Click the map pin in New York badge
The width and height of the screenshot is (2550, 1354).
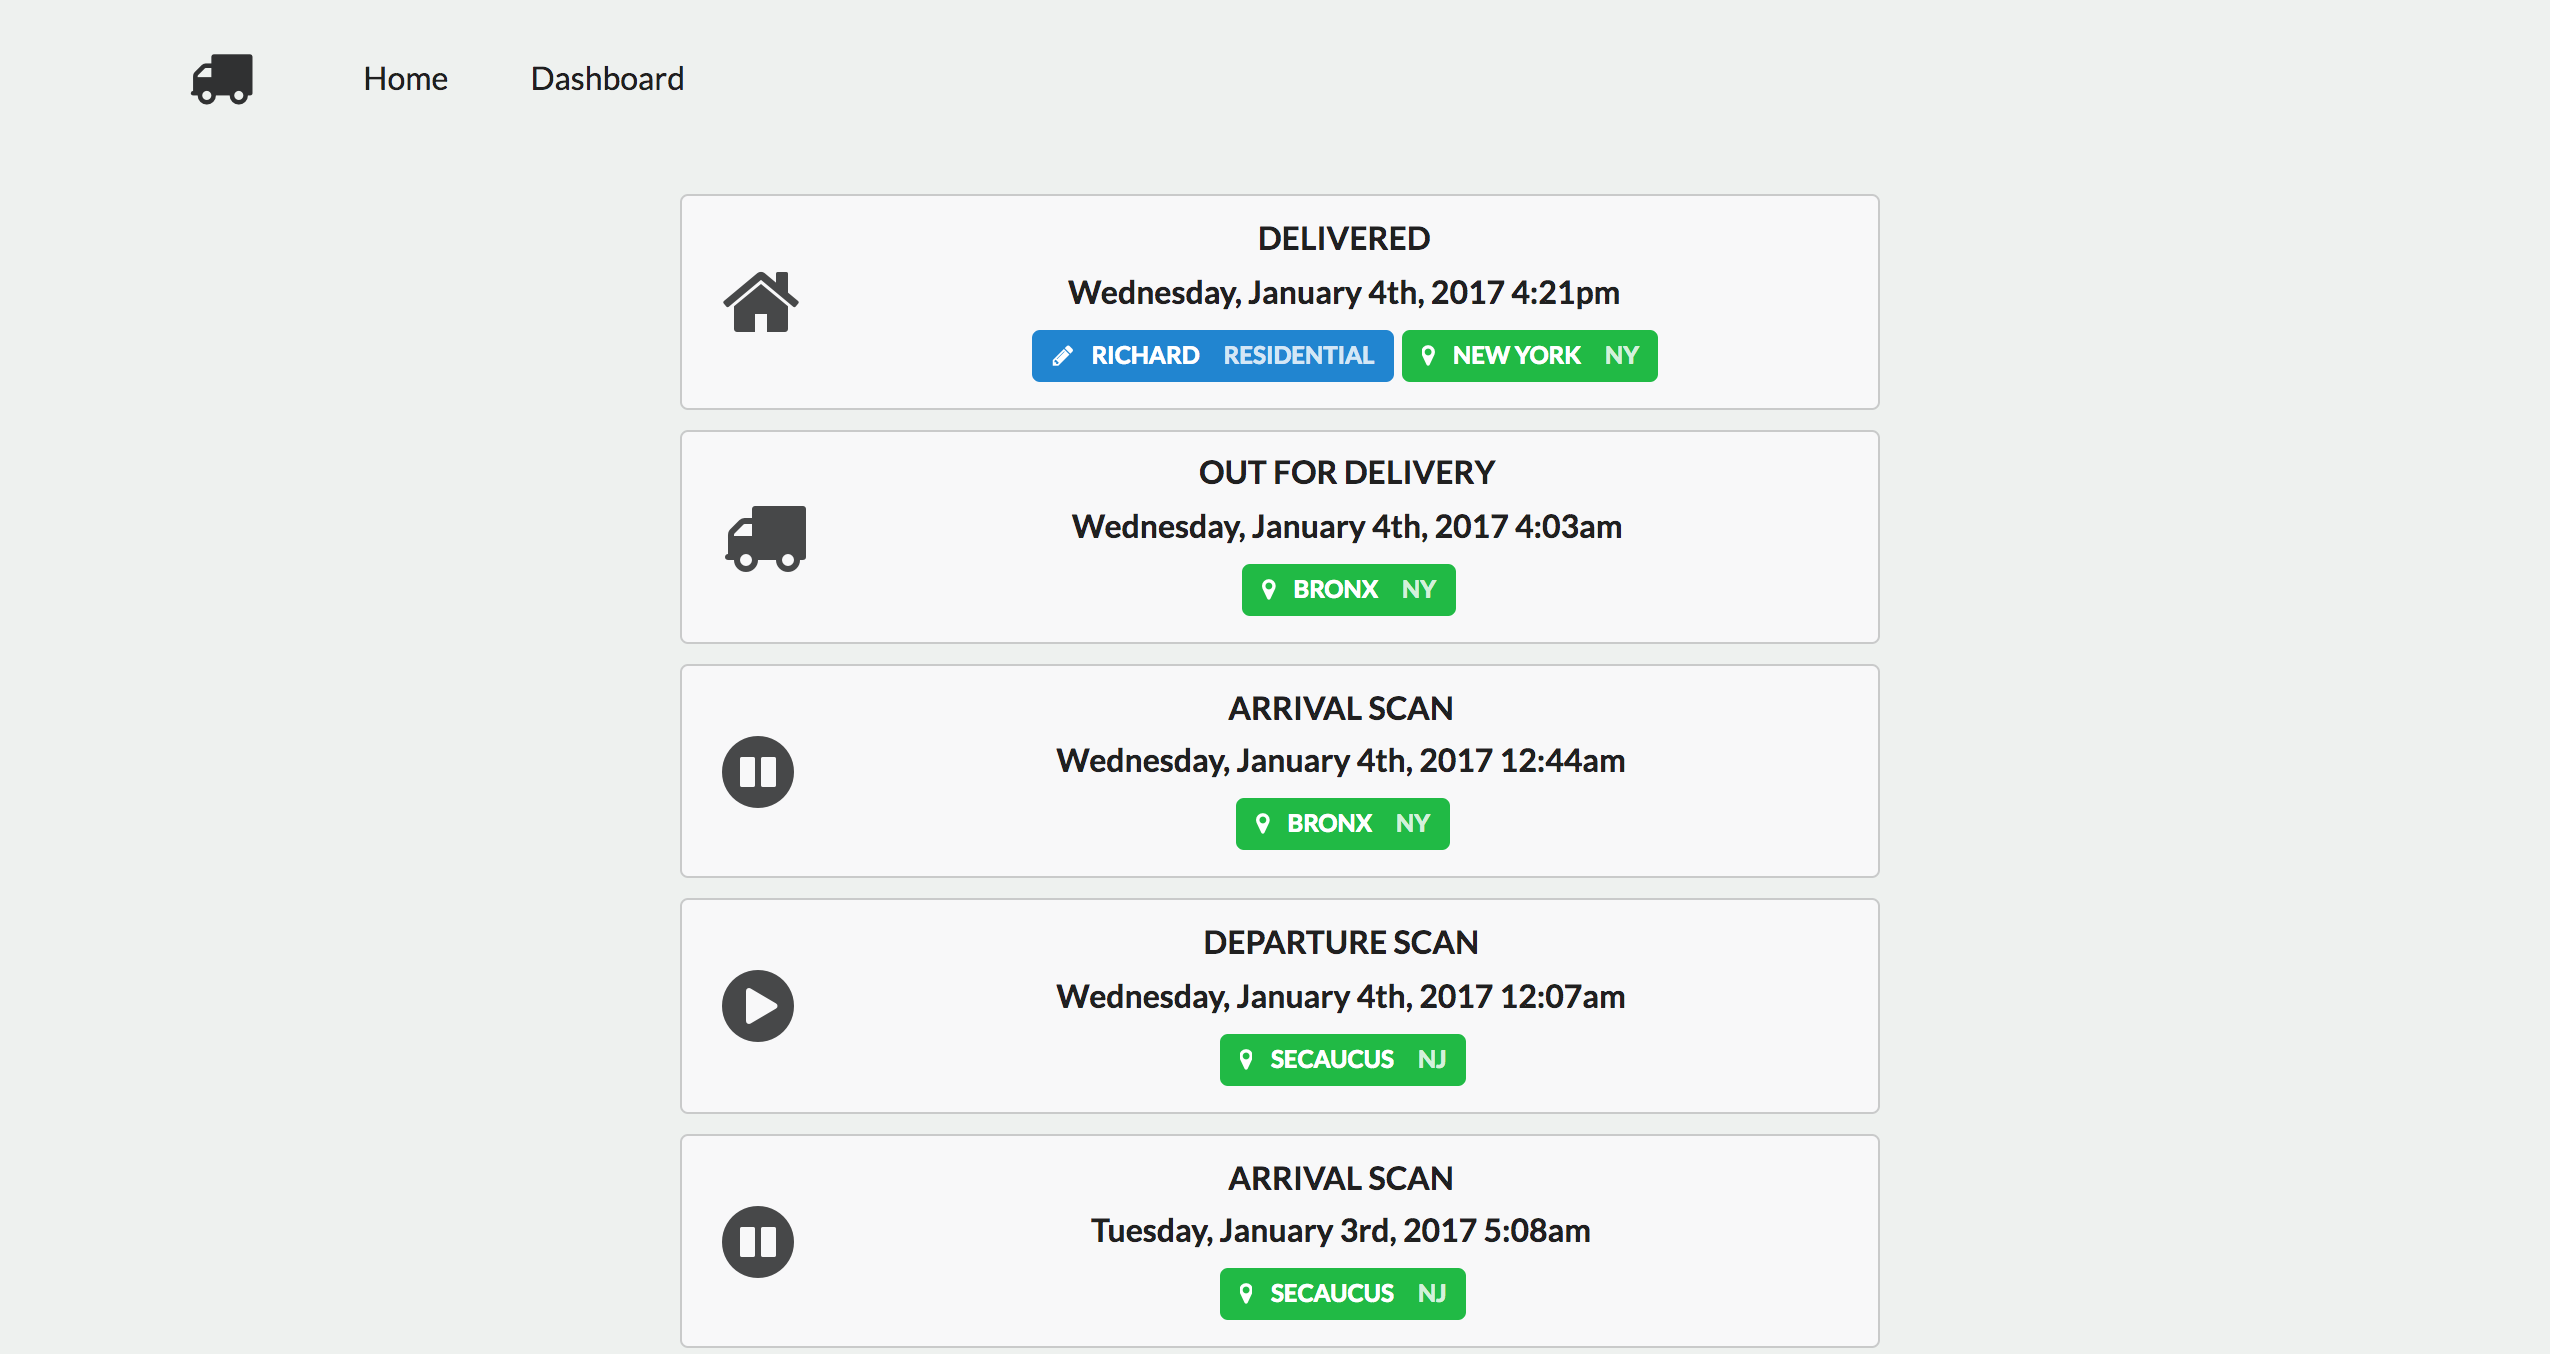[1428, 356]
